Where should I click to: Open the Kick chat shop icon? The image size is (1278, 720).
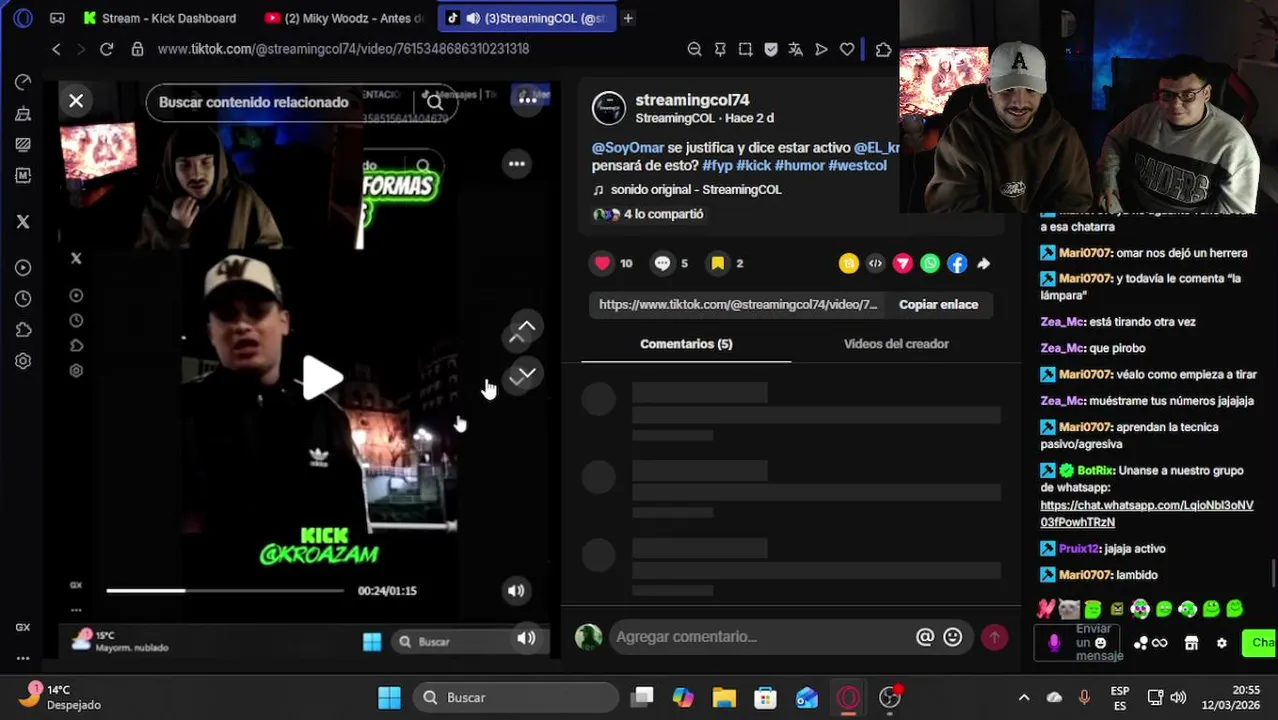point(1191,643)
